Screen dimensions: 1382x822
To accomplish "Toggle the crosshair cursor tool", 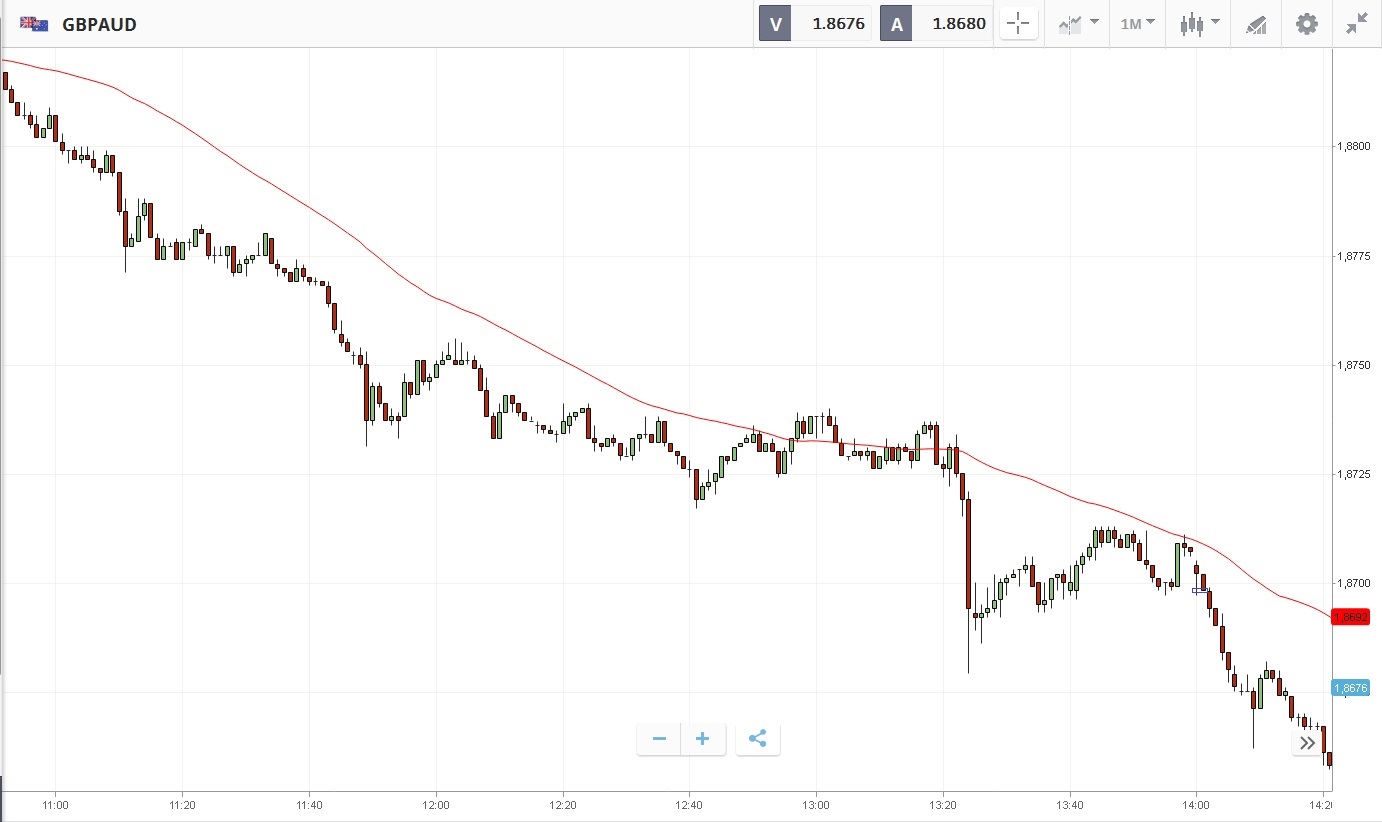I will pos(1018,24).
